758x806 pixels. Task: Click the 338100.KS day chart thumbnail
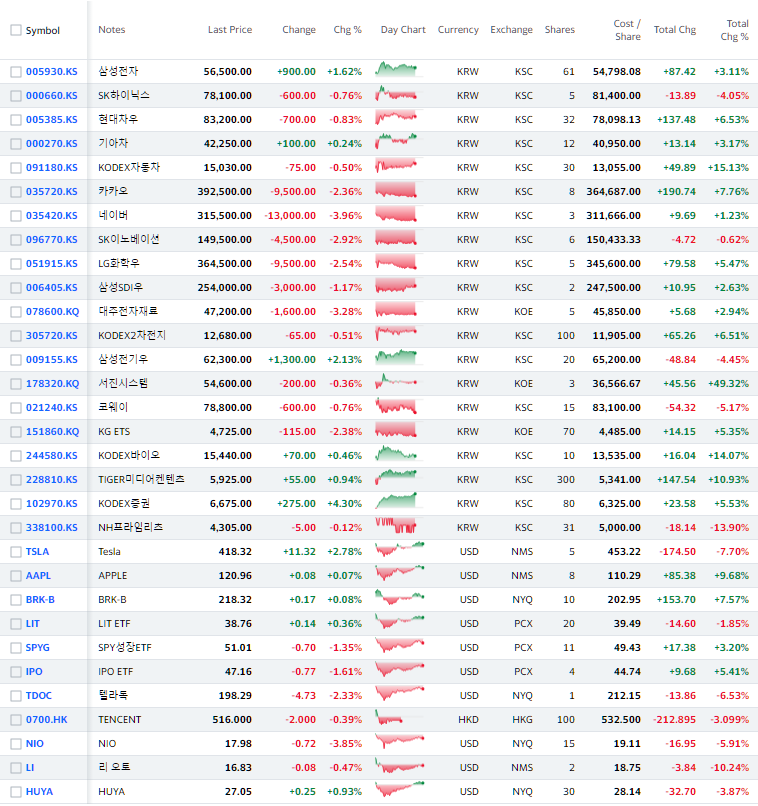tap(399, 526)
